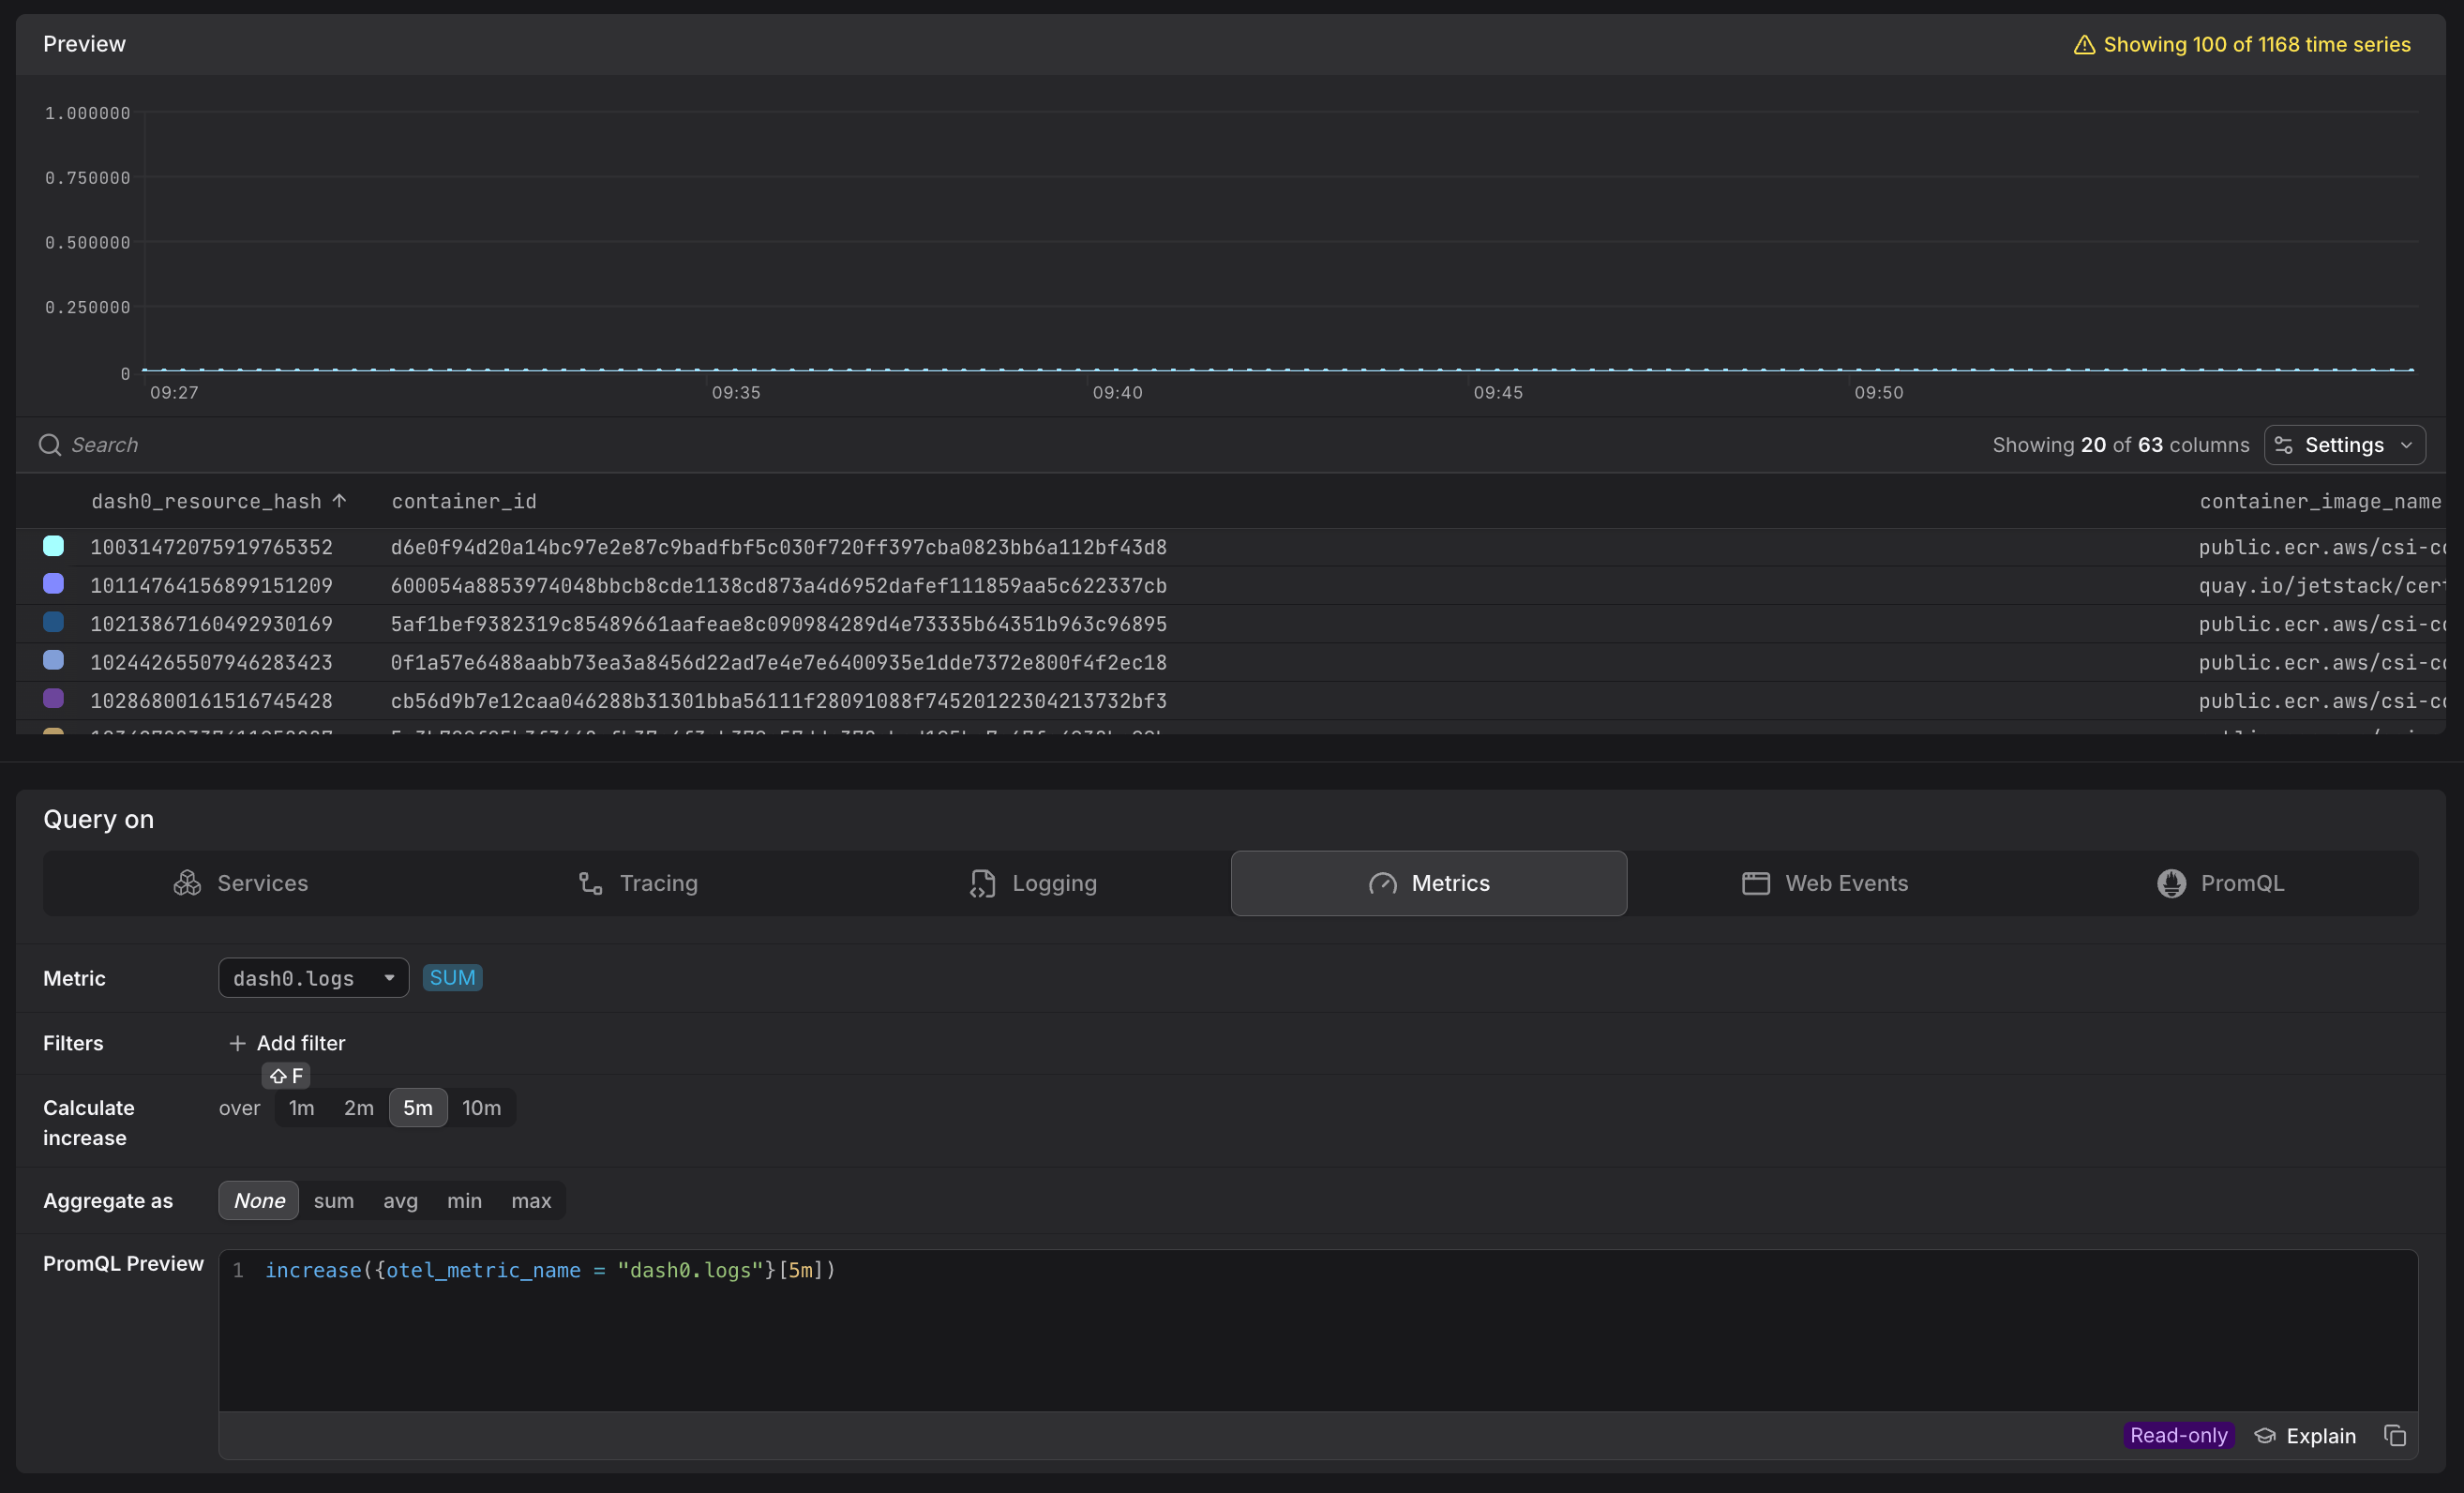2464x1493 pixels.
Task: Click the warning triangle in the Preview header
Action: [x=2083, y=44]
